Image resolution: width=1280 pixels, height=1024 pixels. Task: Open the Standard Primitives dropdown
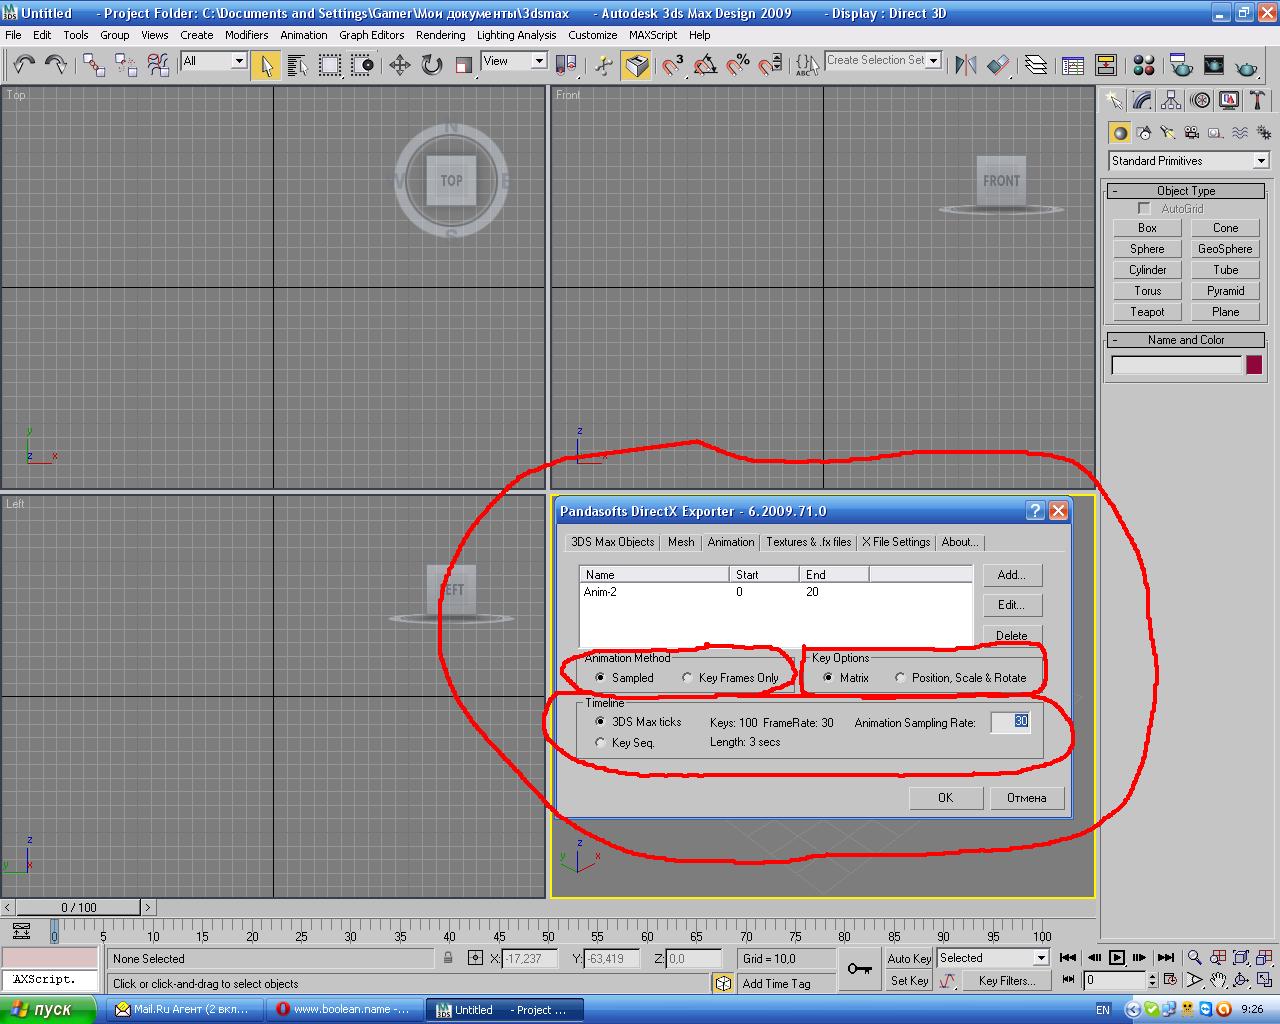click(x=1260, y=161)
